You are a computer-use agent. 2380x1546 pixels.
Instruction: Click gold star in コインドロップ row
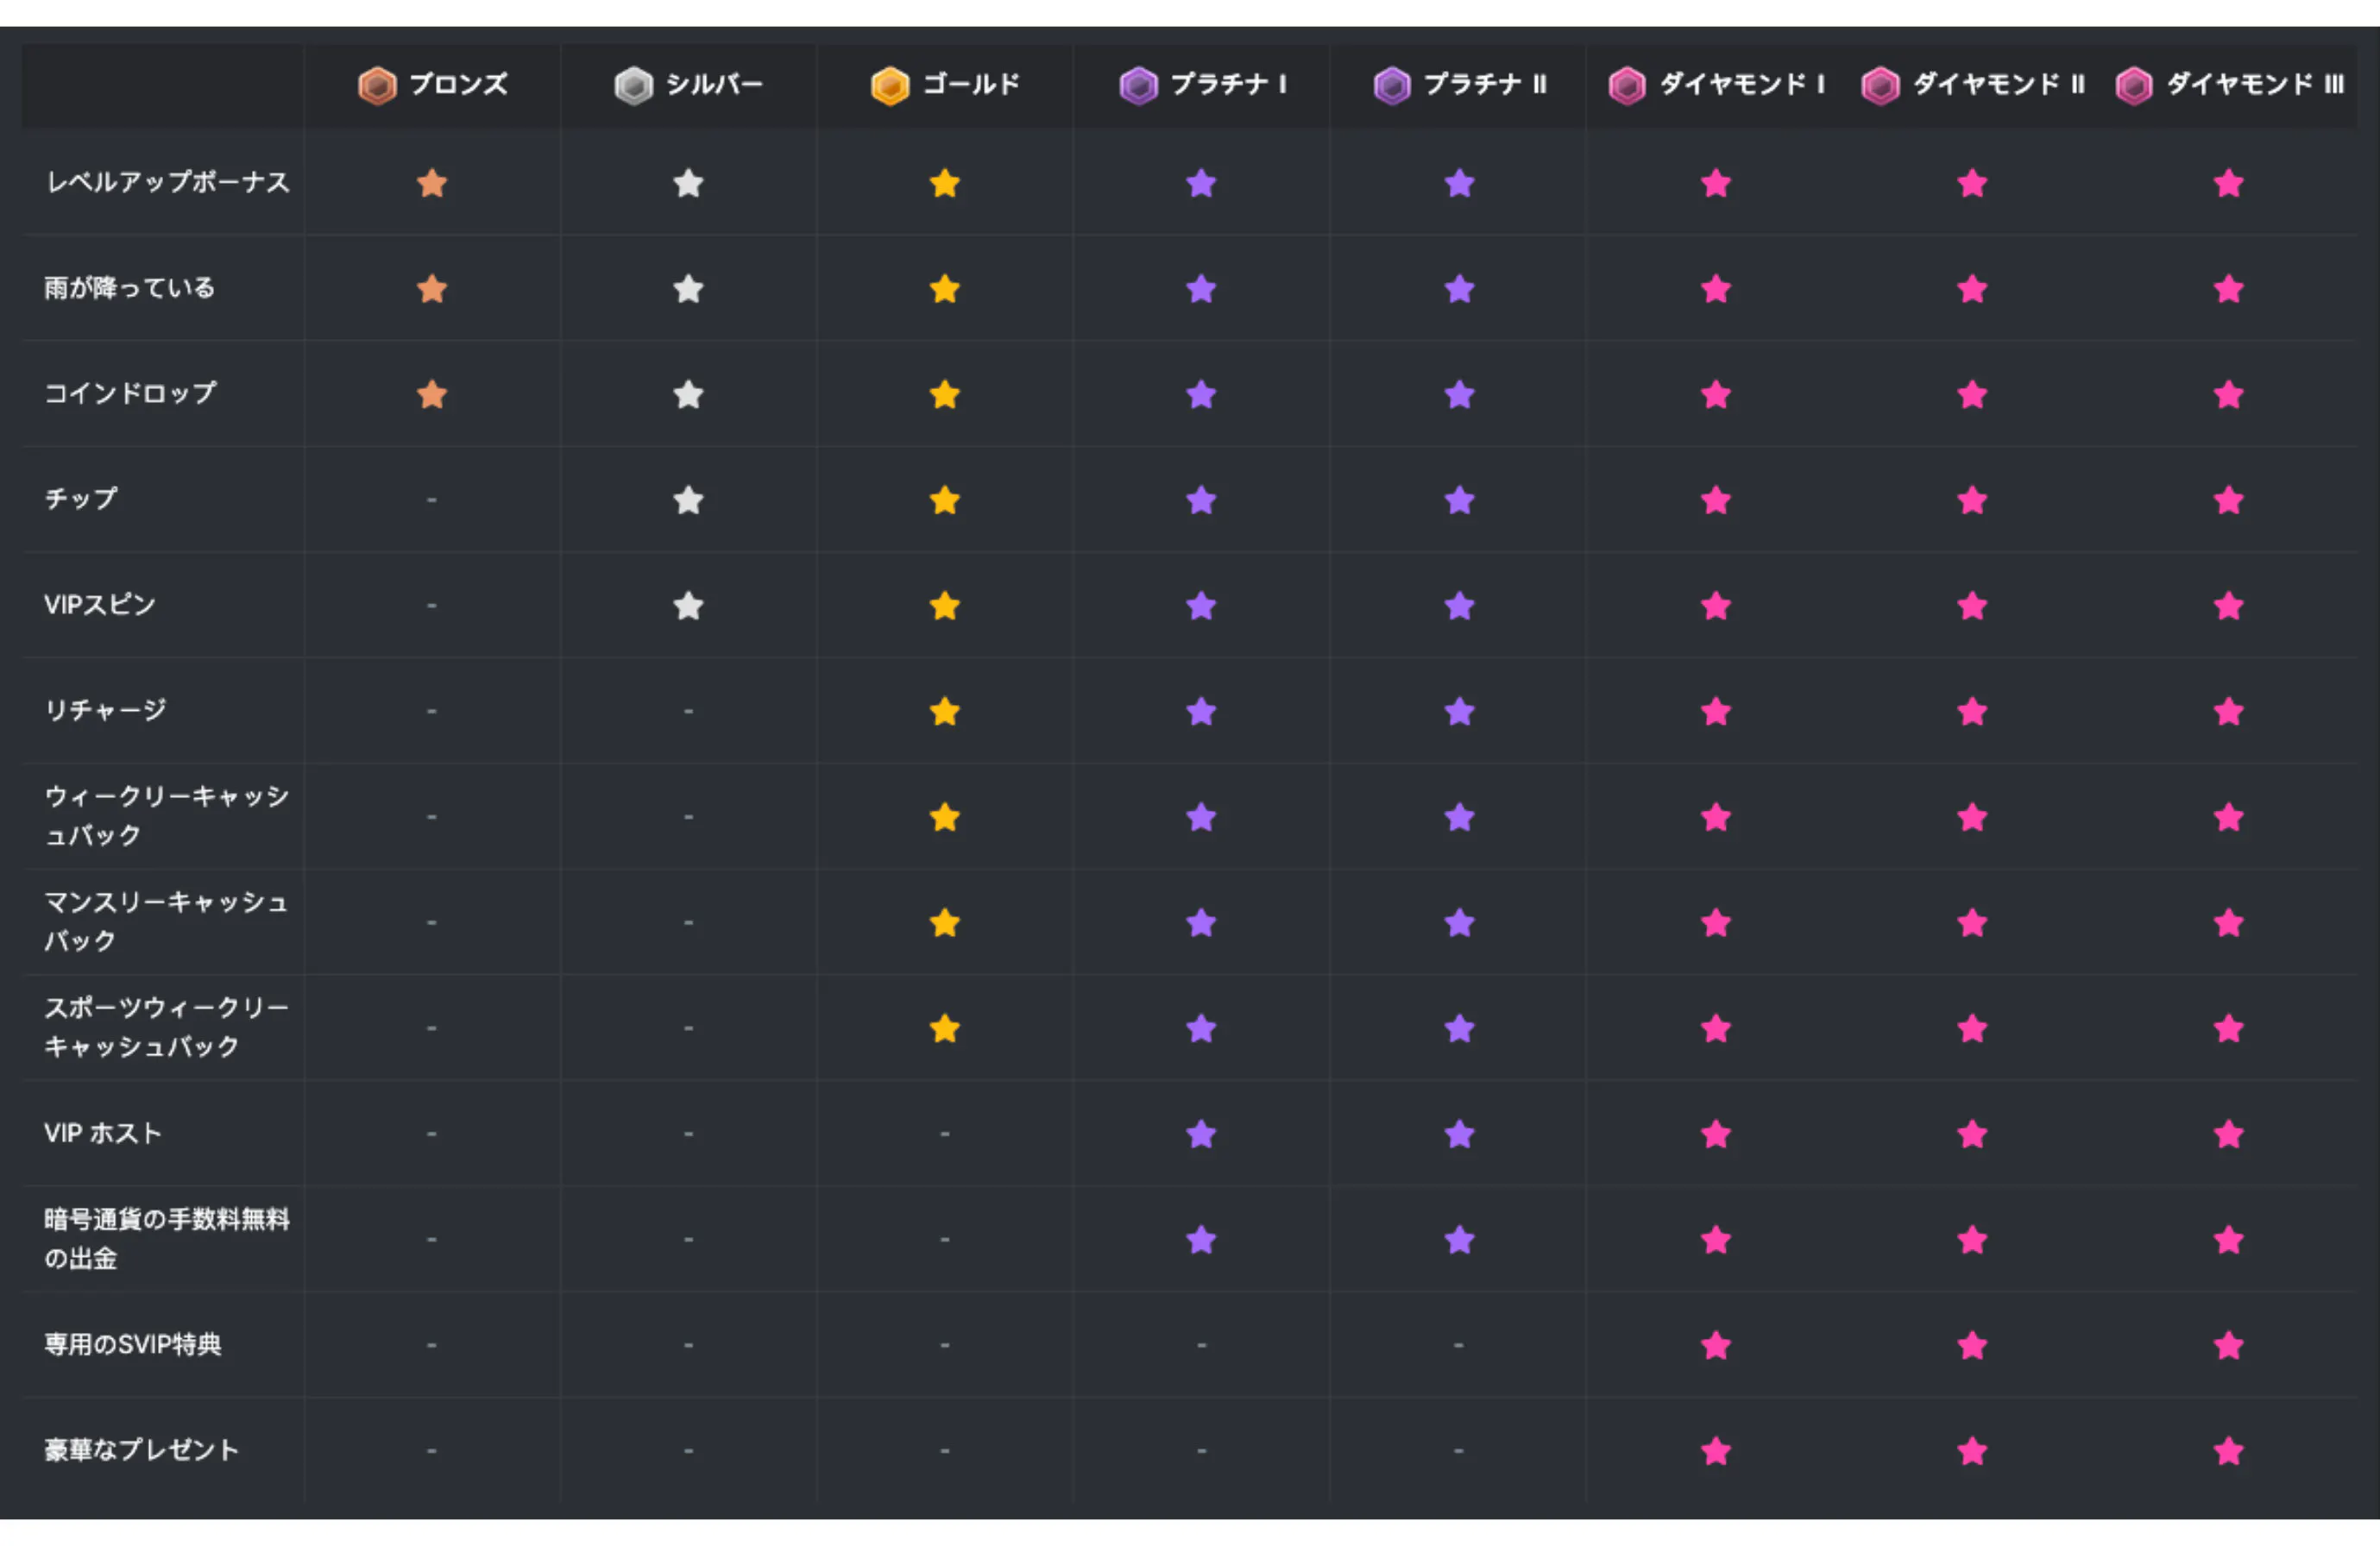click(x=945, y=395)
